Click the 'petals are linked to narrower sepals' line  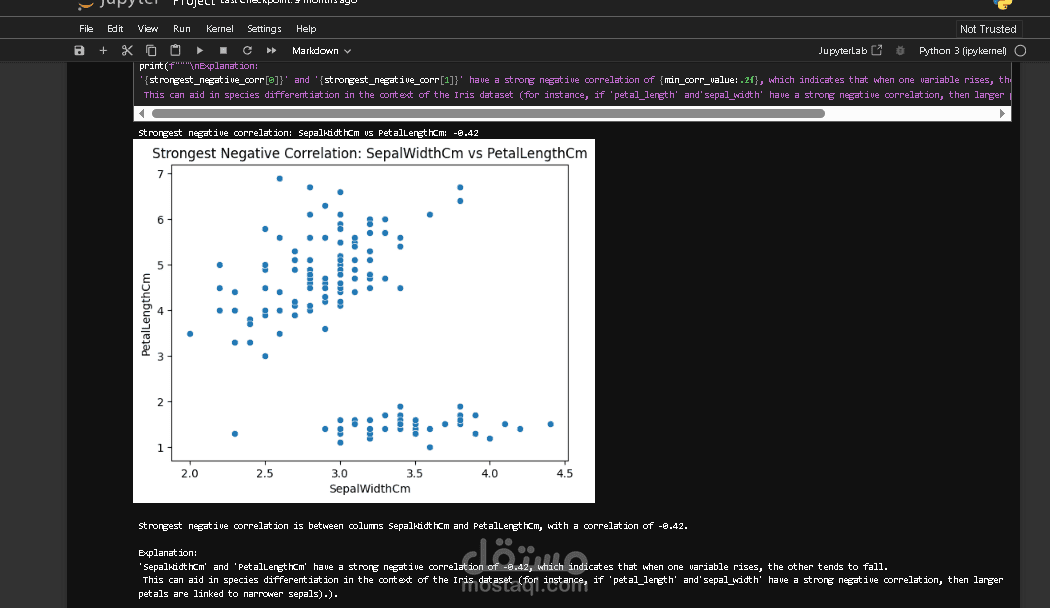(x=238, y=594)
